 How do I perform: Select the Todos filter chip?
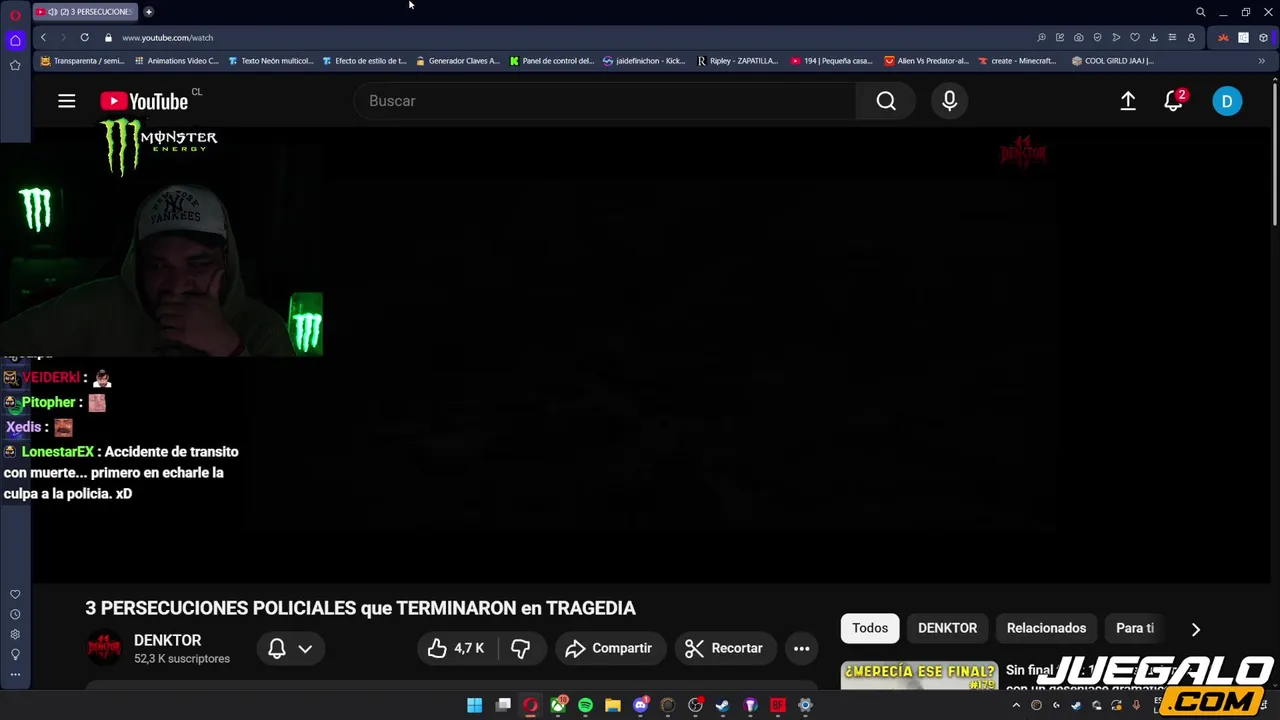click(870, 628)
